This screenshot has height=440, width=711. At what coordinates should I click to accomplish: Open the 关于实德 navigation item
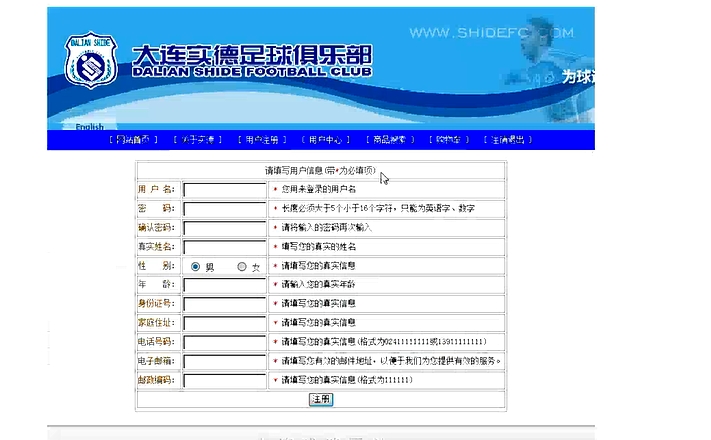tap(198, 140)
